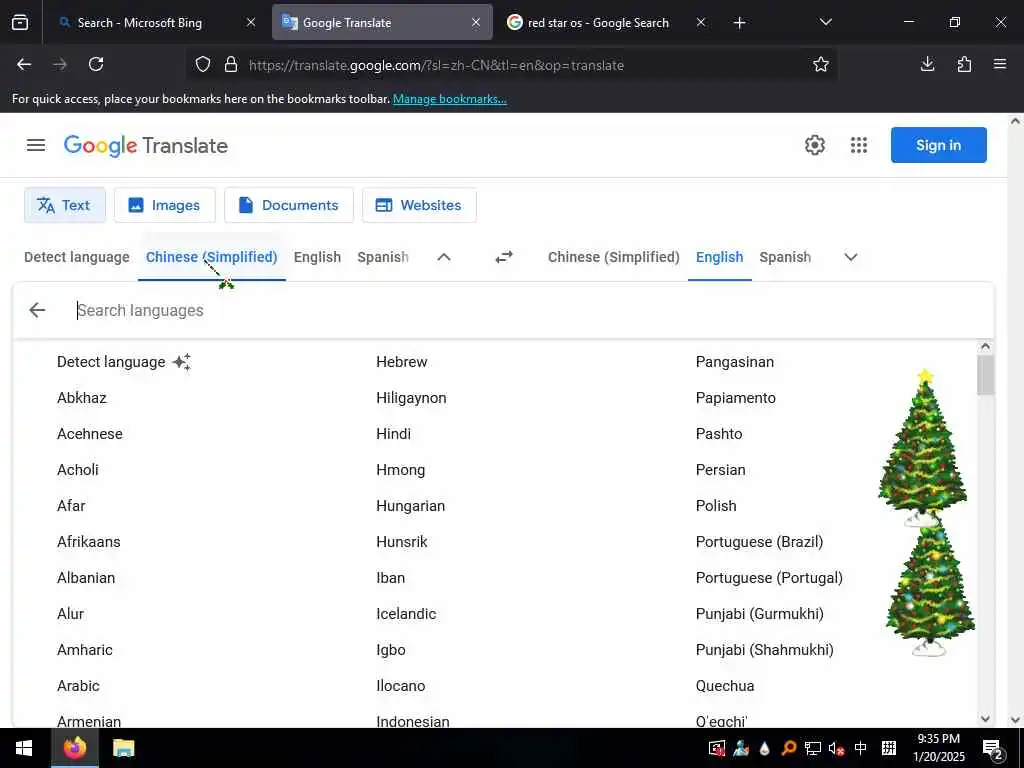Pick Quechua from the language list

point(725,686)
